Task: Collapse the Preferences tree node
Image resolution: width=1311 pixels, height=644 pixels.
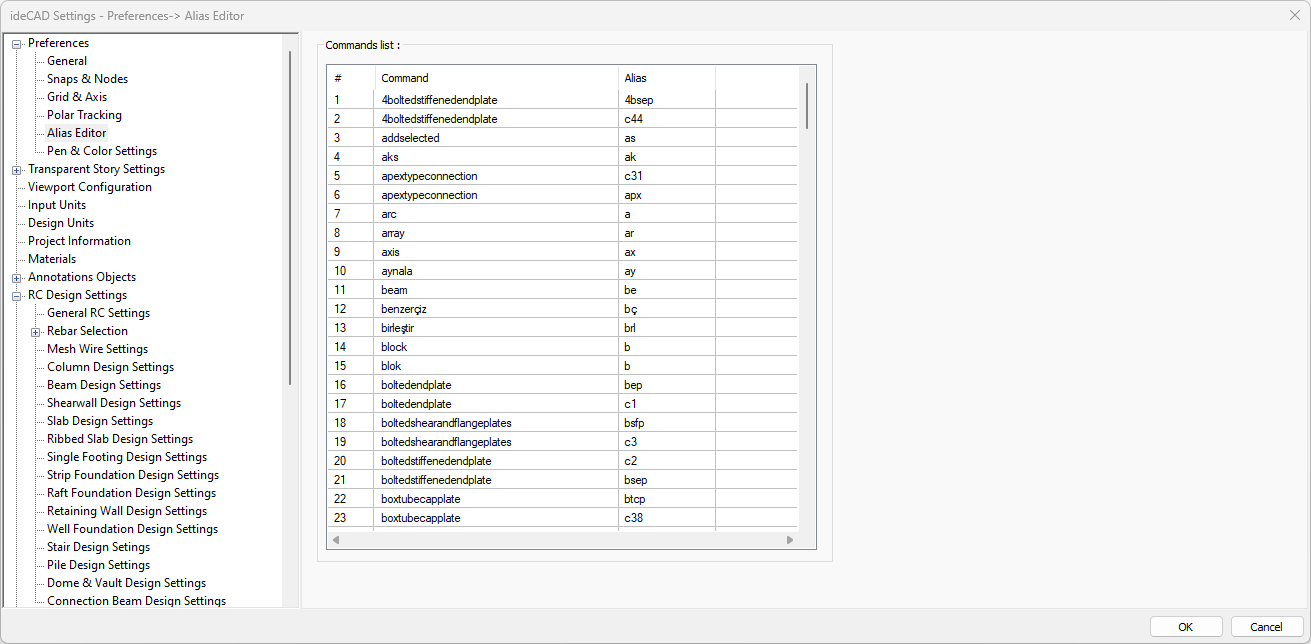Action: (17, 43)
